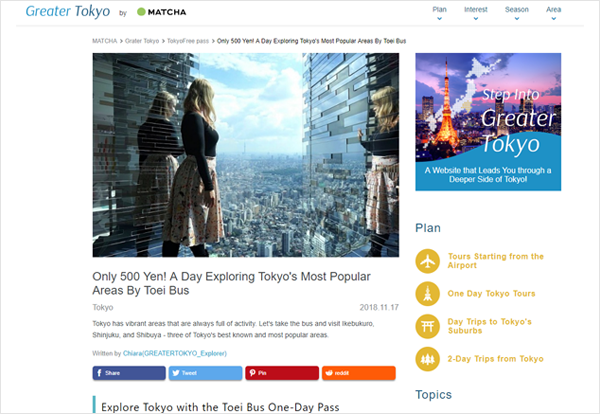Open One Day Tokyo Tours link
Screen dimensions: 600x414
[491, 293]
